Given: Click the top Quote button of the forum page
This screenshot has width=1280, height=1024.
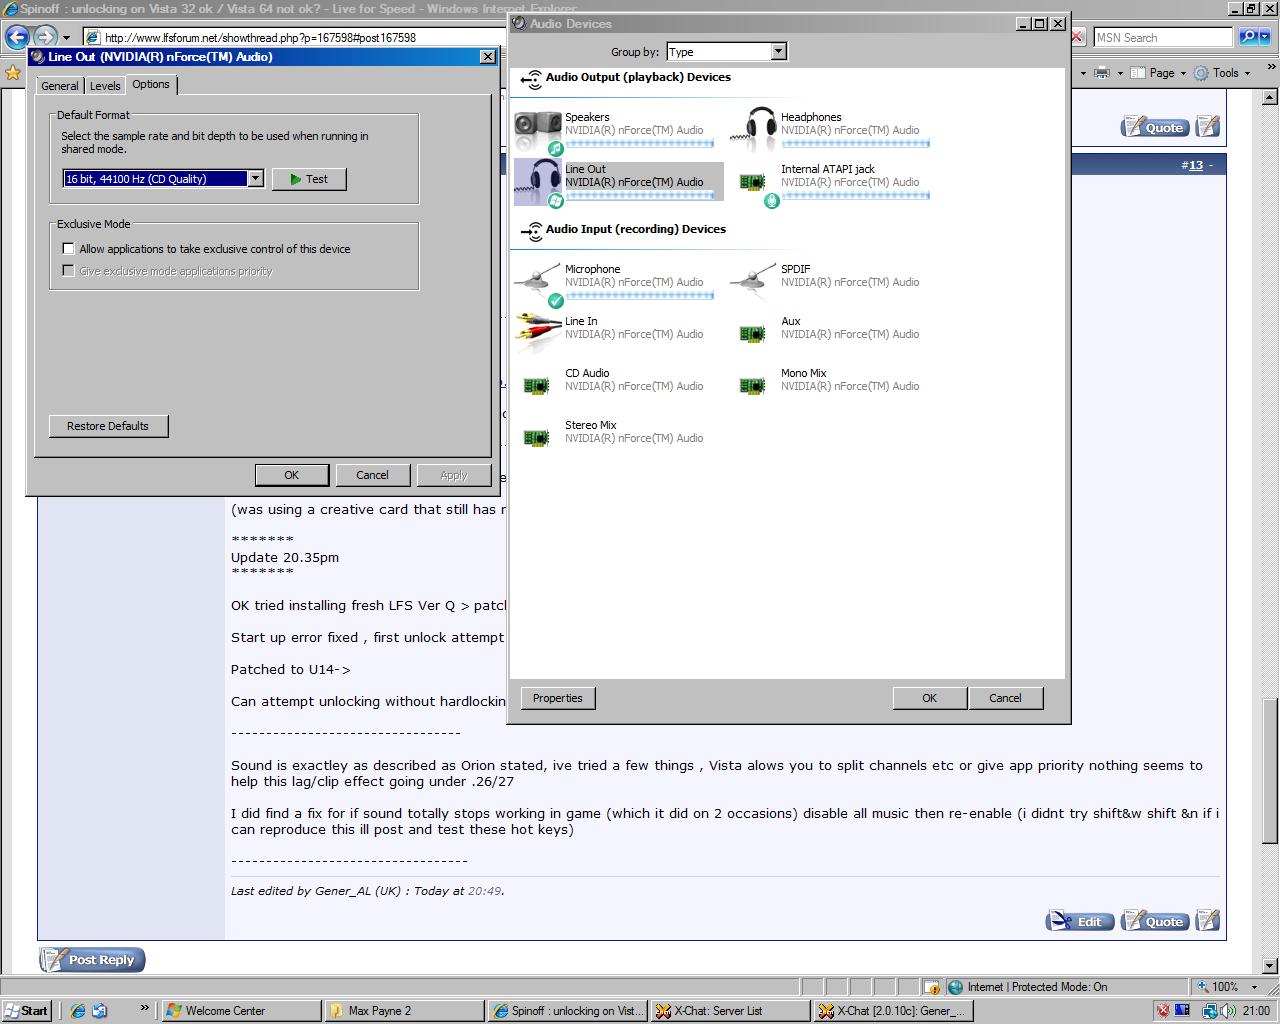Looking at the screenshot, I should (1155, 127).
